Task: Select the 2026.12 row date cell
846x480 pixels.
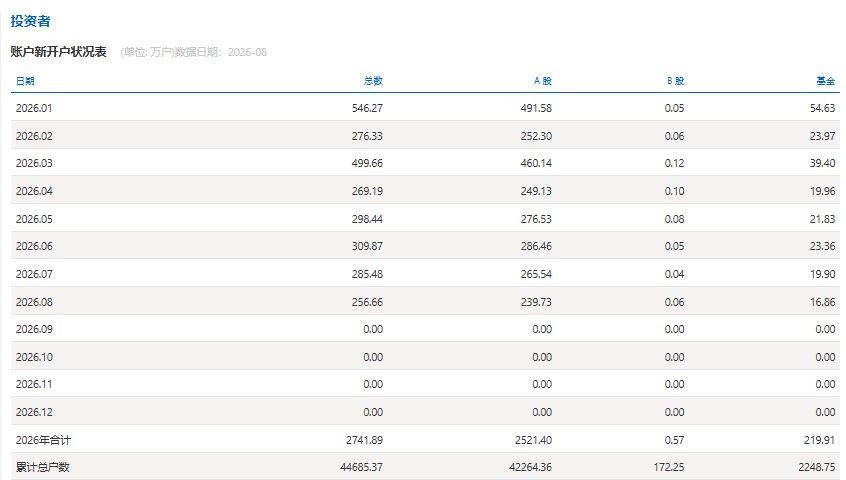Action: pos(34,412)
